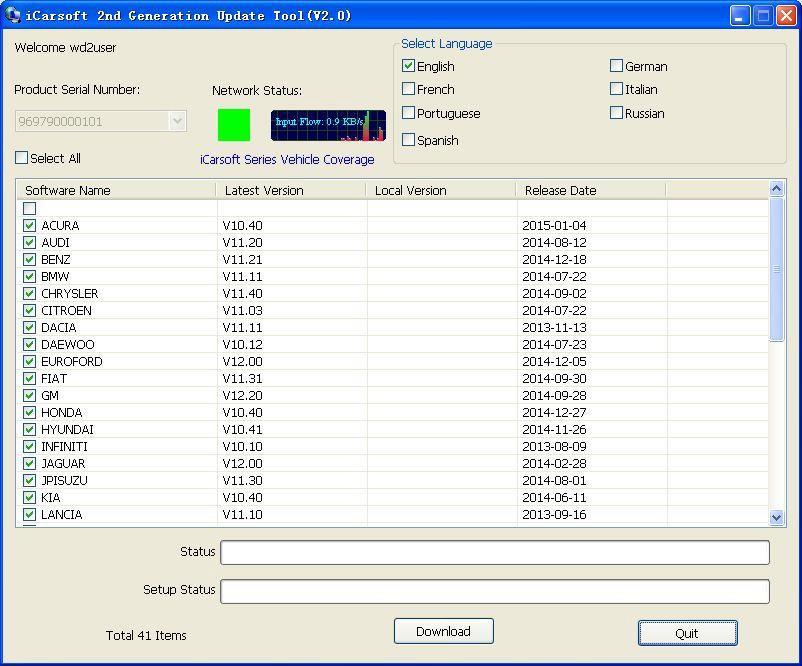The height and width of the screenshot is (666, 802).
Task: Select the FIAT version V11.31 cell
Action: (x=242, y=379)
